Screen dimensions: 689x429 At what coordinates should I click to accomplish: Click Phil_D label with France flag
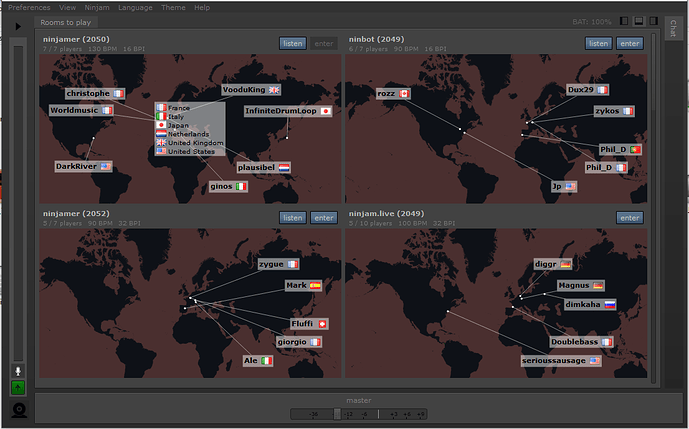point(606,168)
